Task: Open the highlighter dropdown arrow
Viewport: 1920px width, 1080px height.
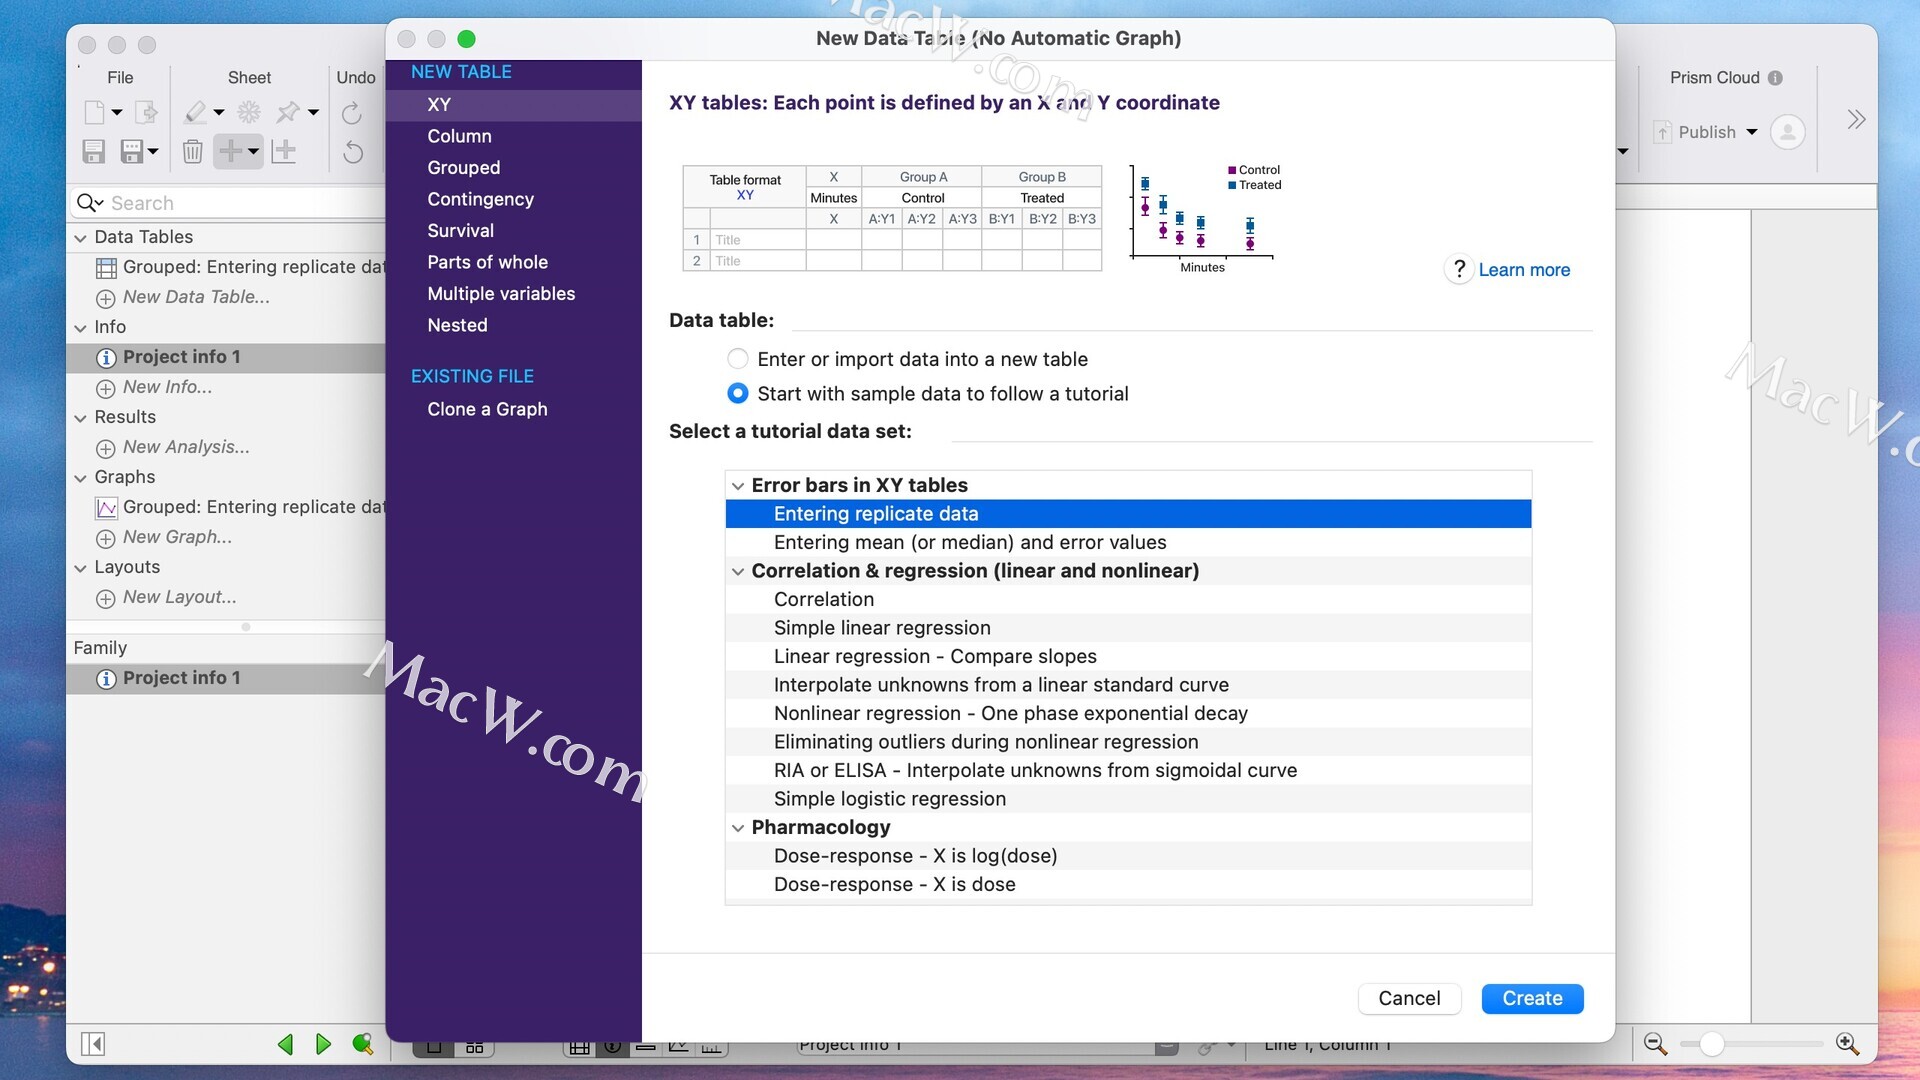Action: coord(219,113)
